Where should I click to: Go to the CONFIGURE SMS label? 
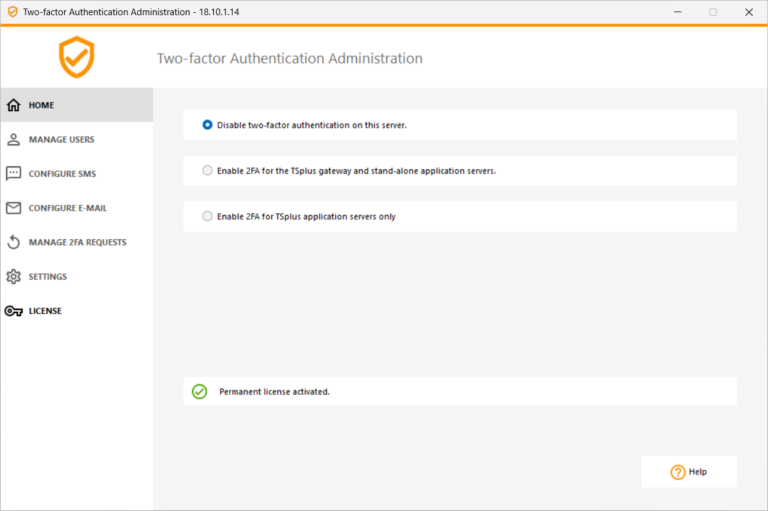point(62,174)
